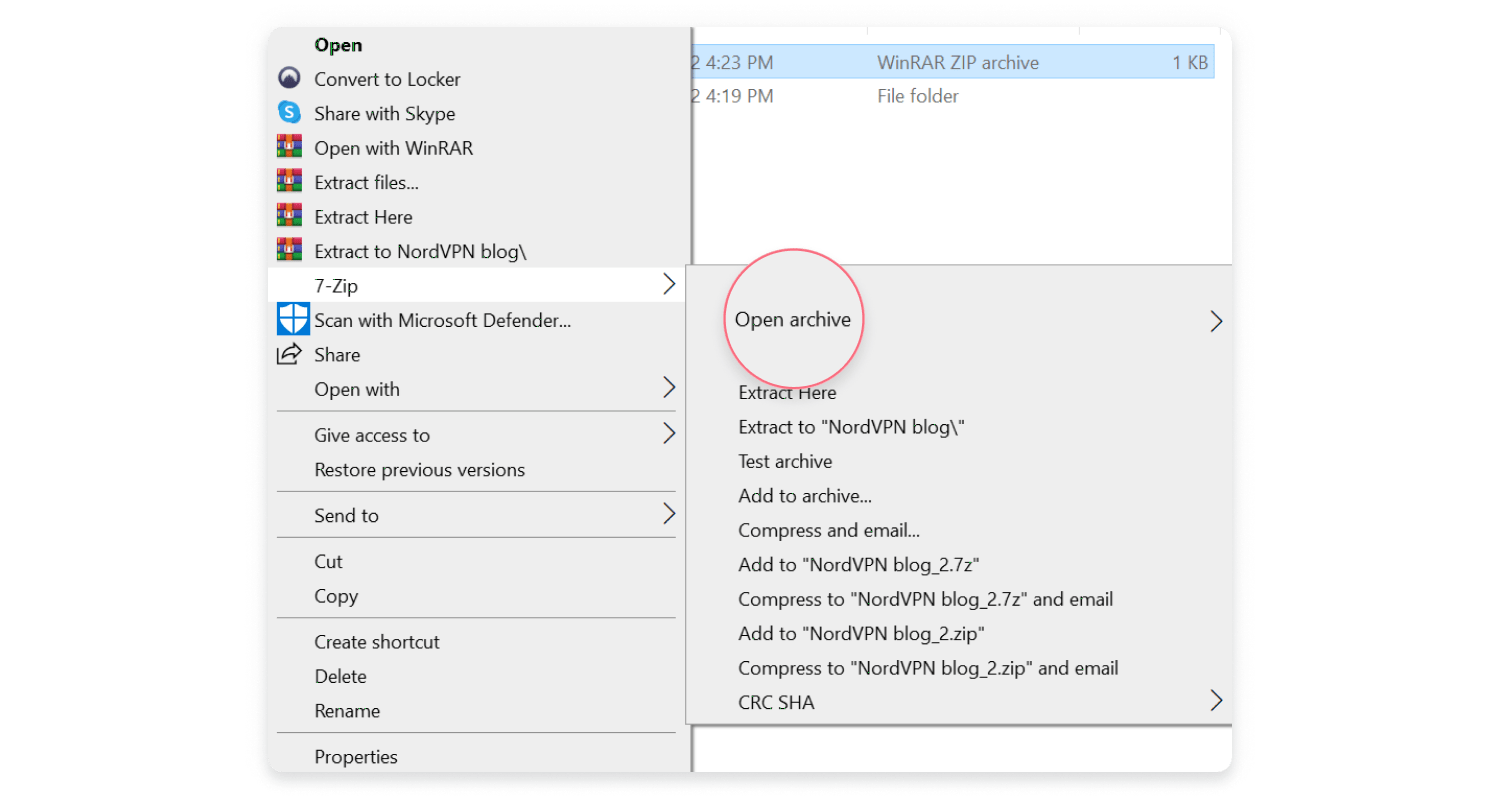Select WinRAR Extract Here entry

tap(363, 217)
